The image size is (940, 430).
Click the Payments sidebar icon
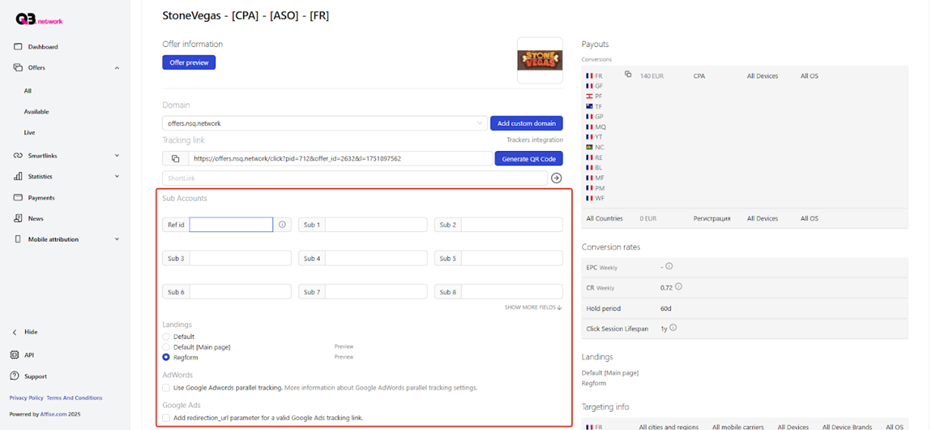[x=17, y=197]
